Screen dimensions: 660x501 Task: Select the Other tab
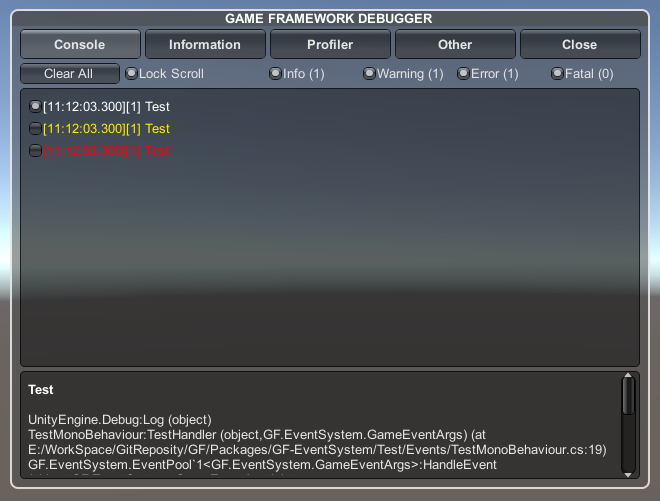(455, 45)
